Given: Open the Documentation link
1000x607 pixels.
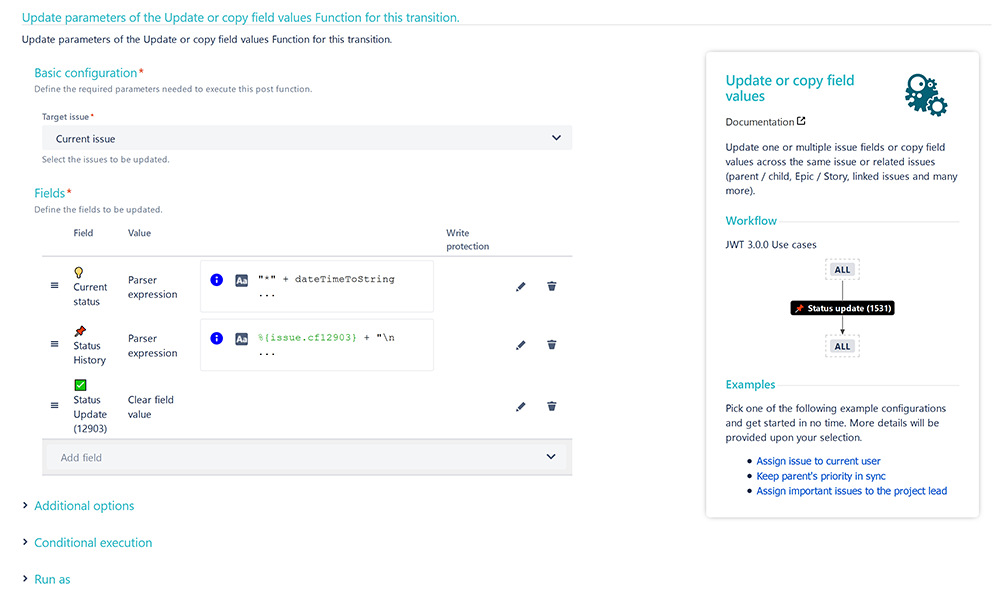Looking at the screenshot, I should (x=760, y=122).
